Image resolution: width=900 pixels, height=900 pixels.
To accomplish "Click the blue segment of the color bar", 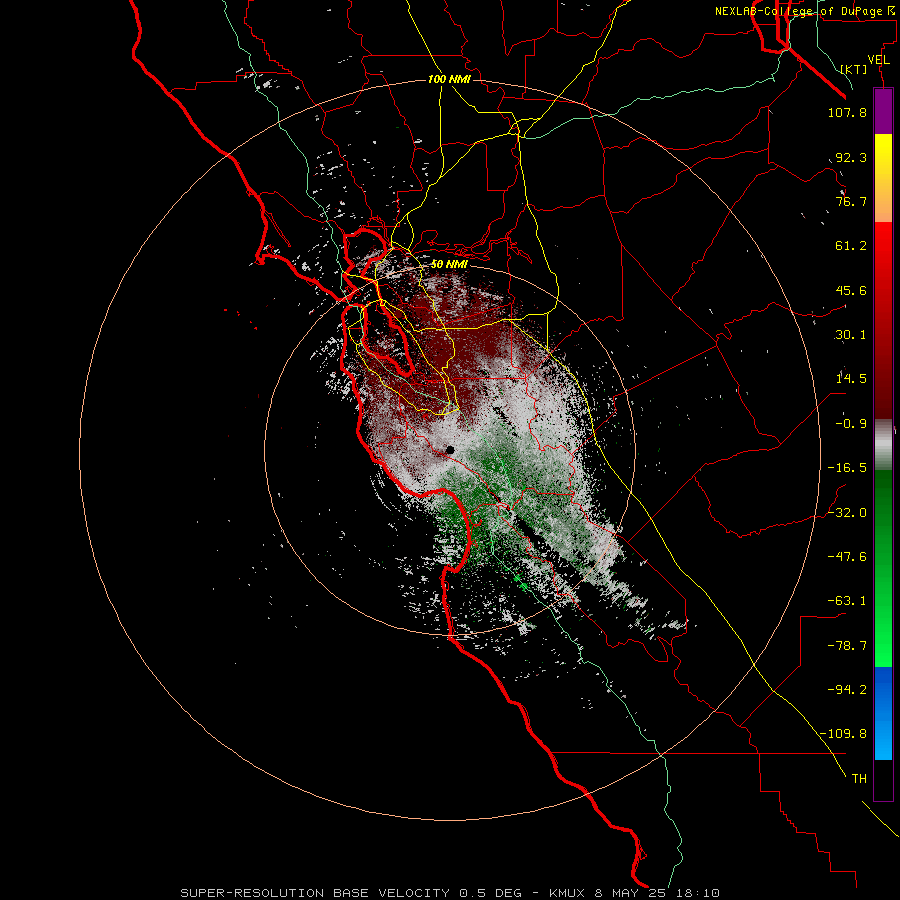I will (x=883, y=713).
